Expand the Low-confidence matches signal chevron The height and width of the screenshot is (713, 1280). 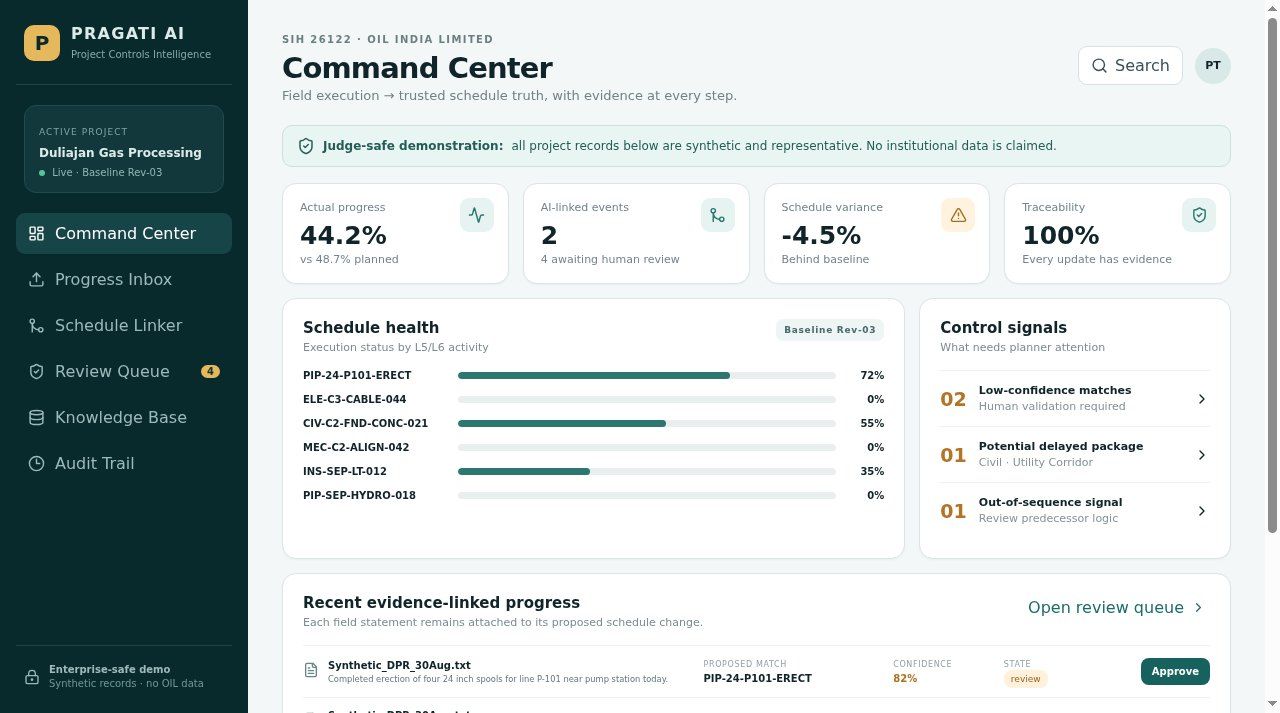coord(1201,399)
